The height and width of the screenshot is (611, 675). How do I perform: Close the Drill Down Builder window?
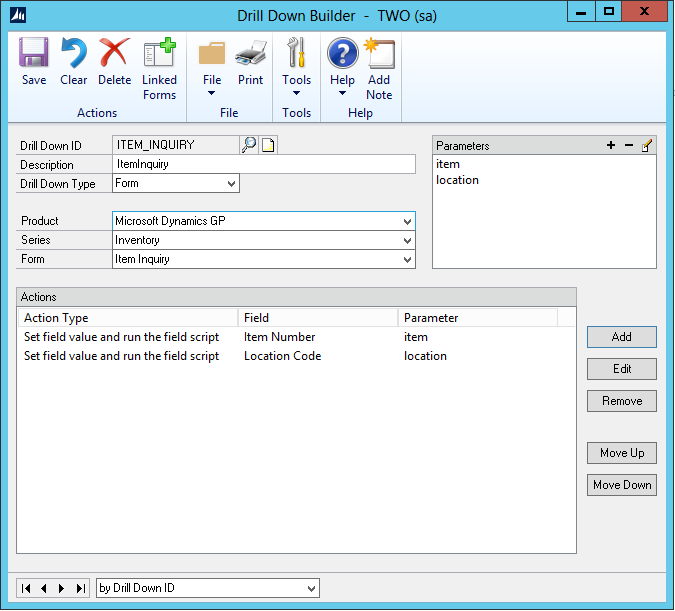tap(644, 12)
